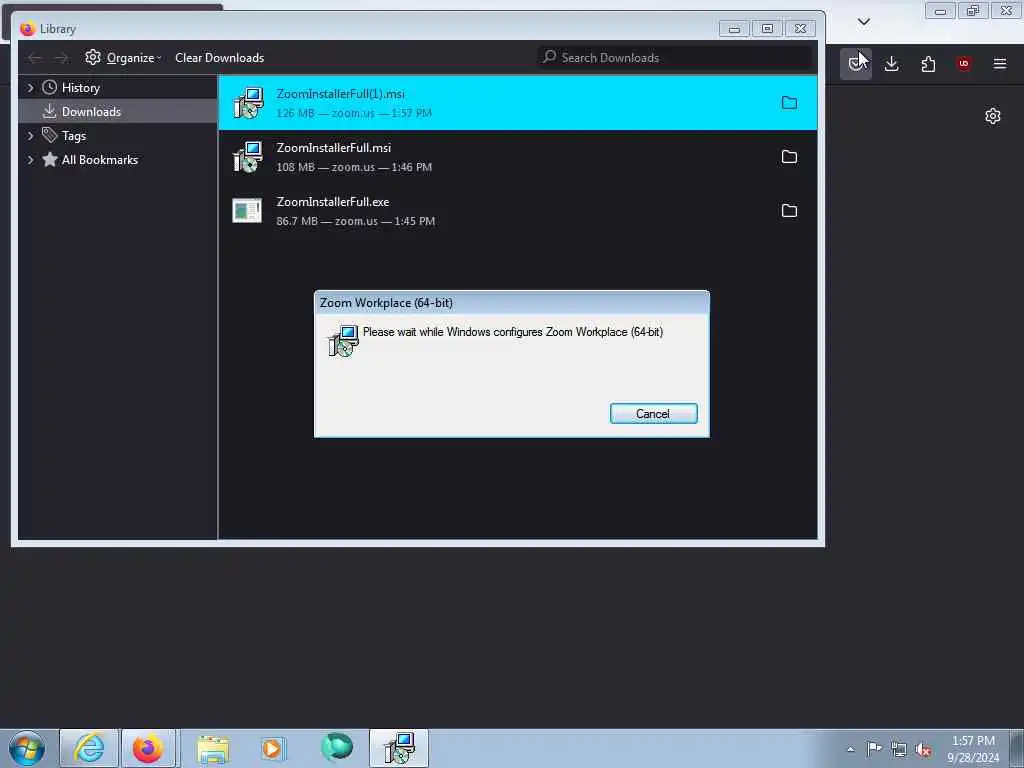Expand the History tree node

(30, 88)
